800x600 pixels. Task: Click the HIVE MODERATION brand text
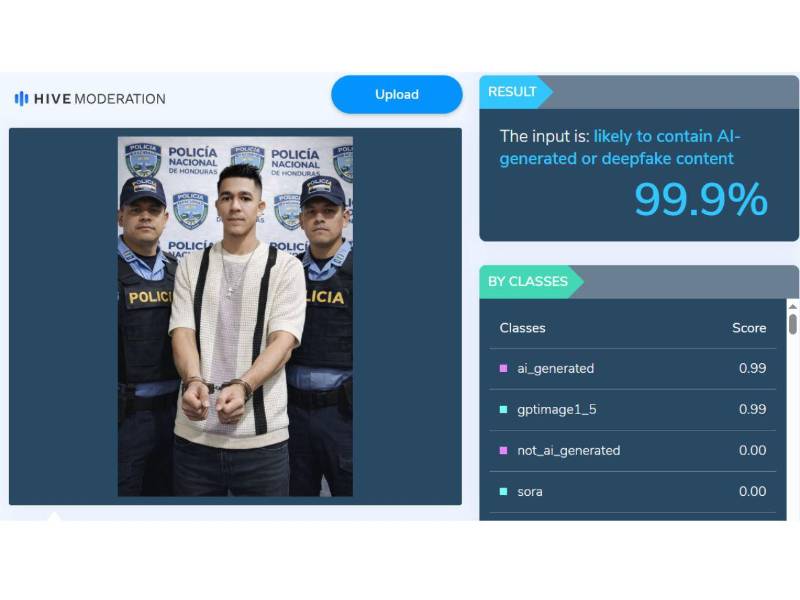tap(99, 99)
